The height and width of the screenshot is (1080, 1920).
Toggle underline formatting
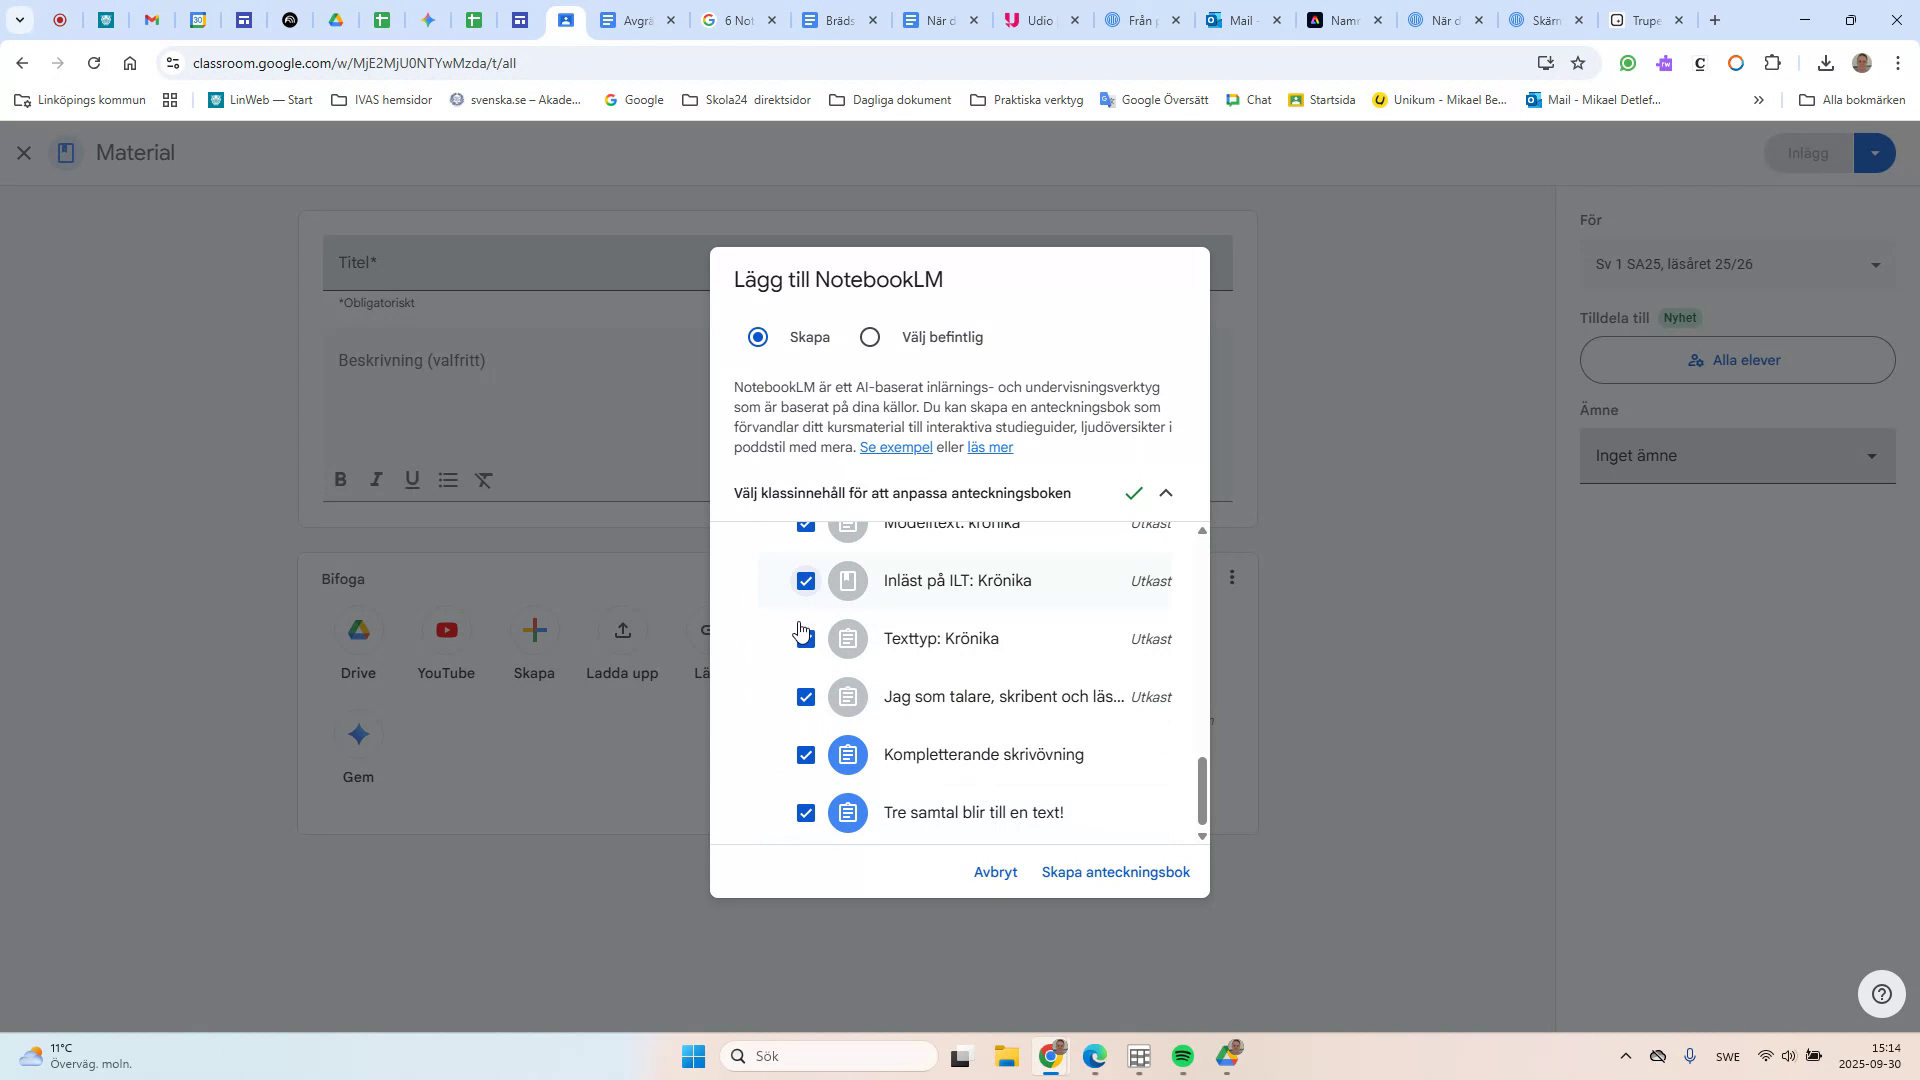(x=411, y=480)
